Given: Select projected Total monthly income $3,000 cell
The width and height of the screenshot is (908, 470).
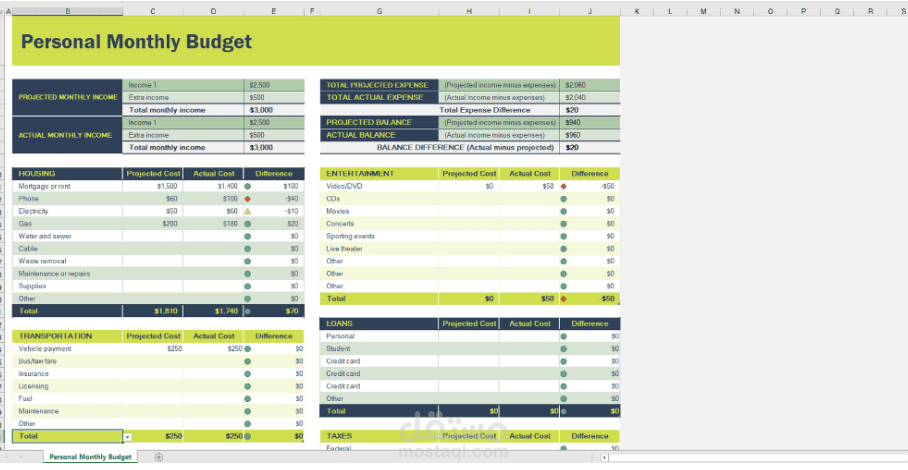Looking at the screenshot, I should click(x=274, y=110).
